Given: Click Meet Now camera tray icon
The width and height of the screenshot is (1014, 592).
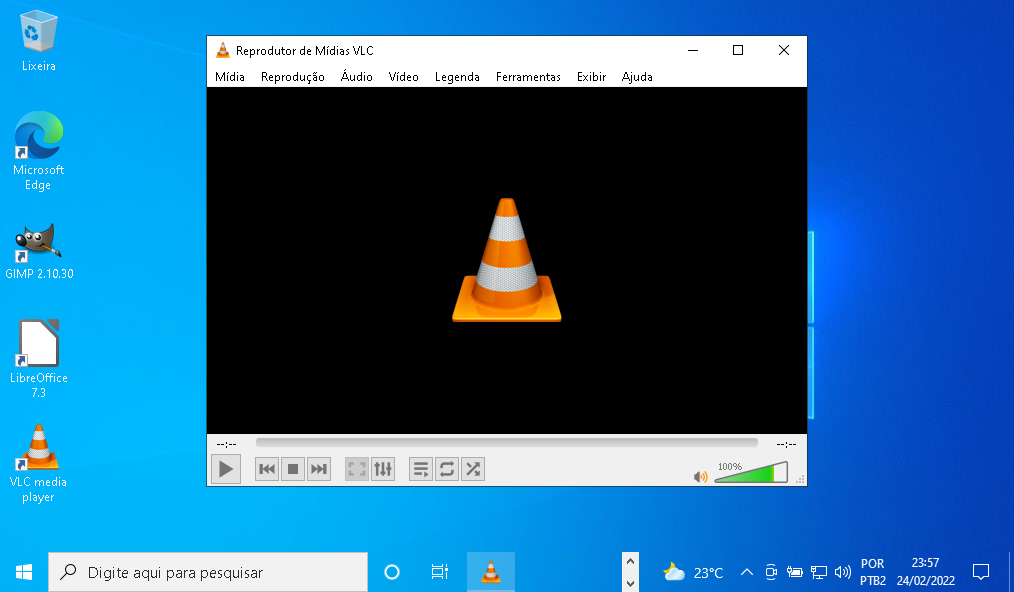Looking at the screenshot, I should pyautogui.click(x=771, y=572).
